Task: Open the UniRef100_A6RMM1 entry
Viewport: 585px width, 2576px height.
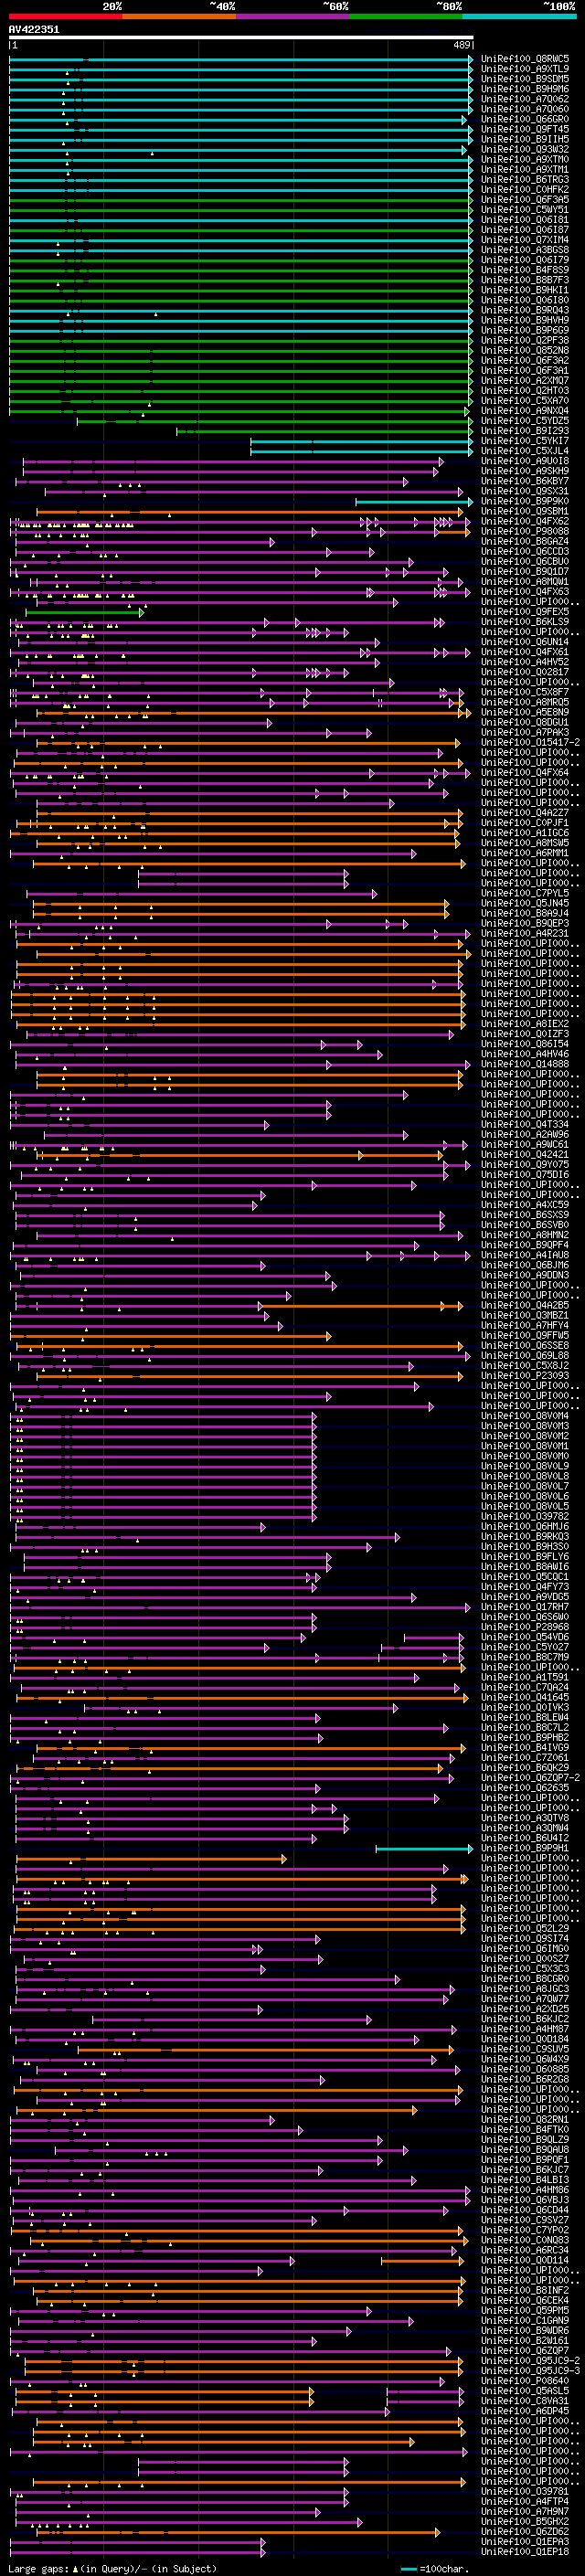Action: [x=525, y=852]
